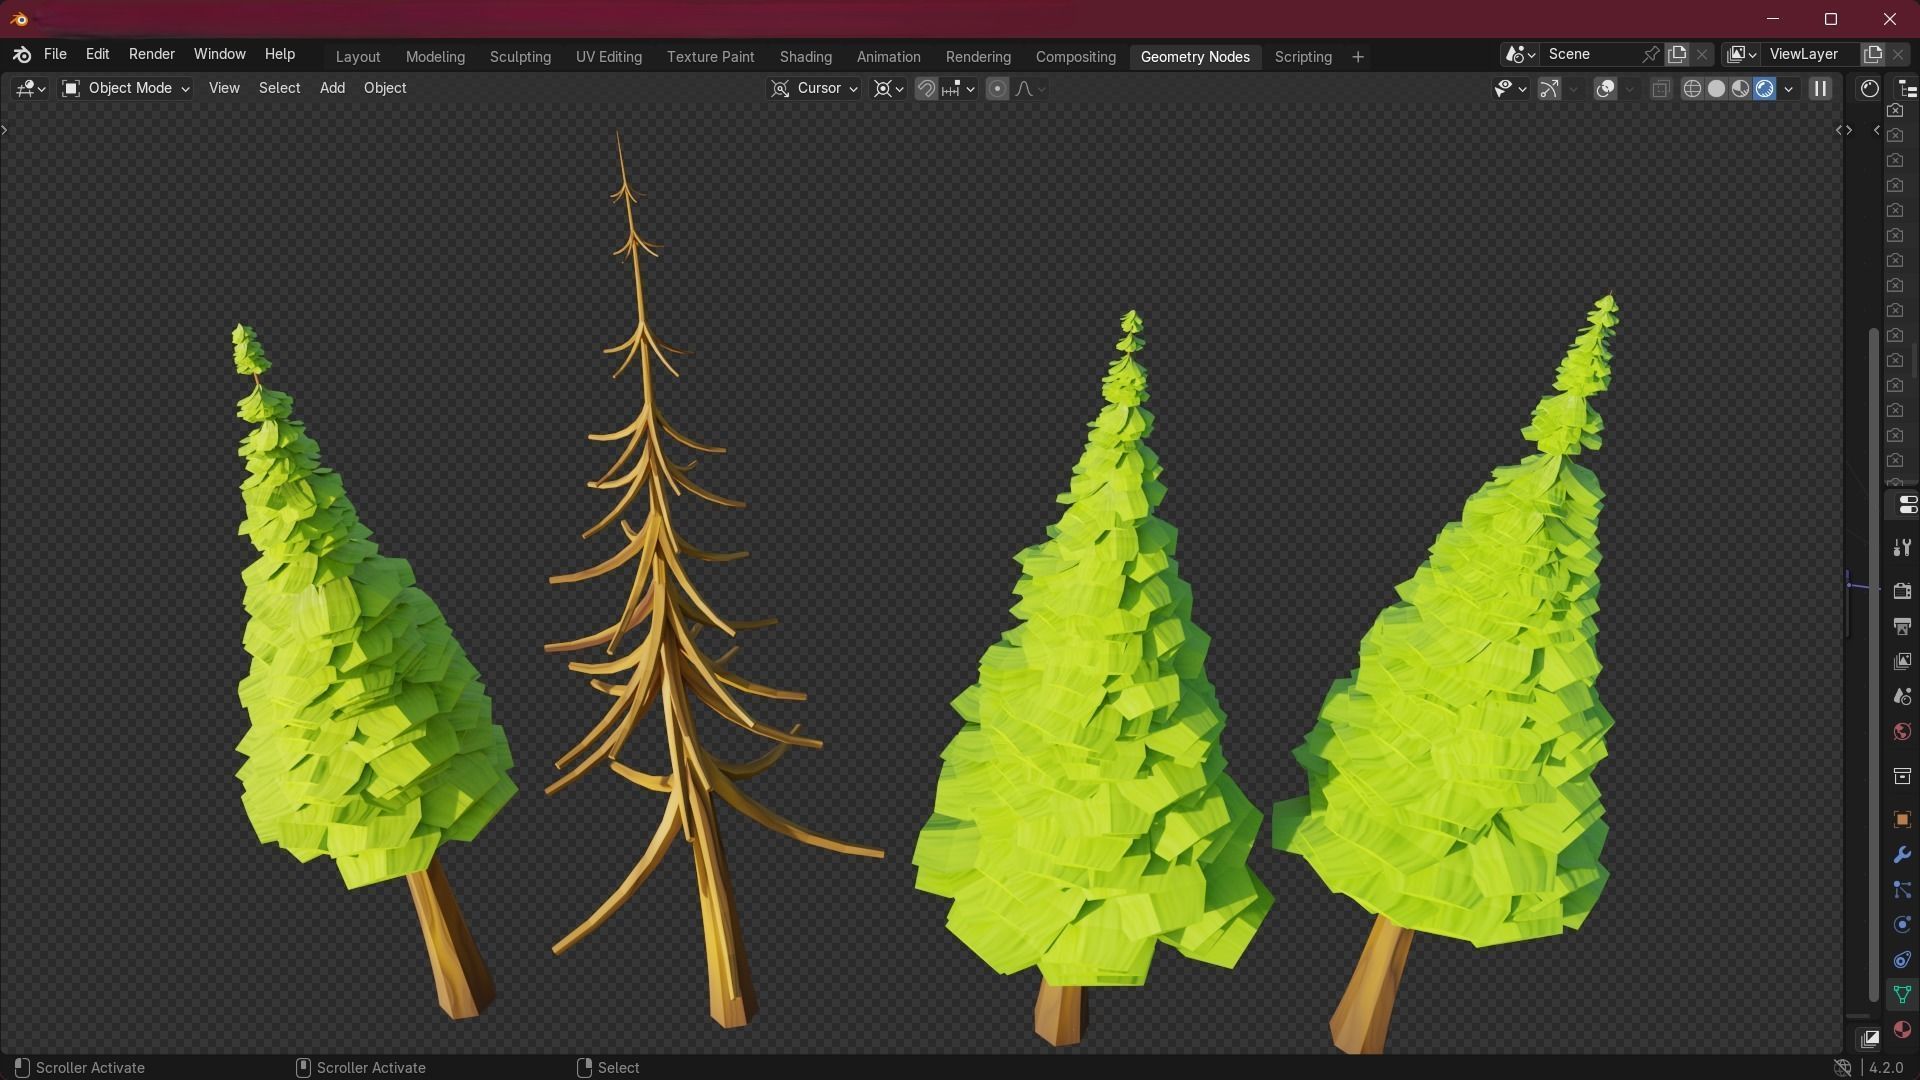
Task: Open the Render menu
Action: coord(151,54)
